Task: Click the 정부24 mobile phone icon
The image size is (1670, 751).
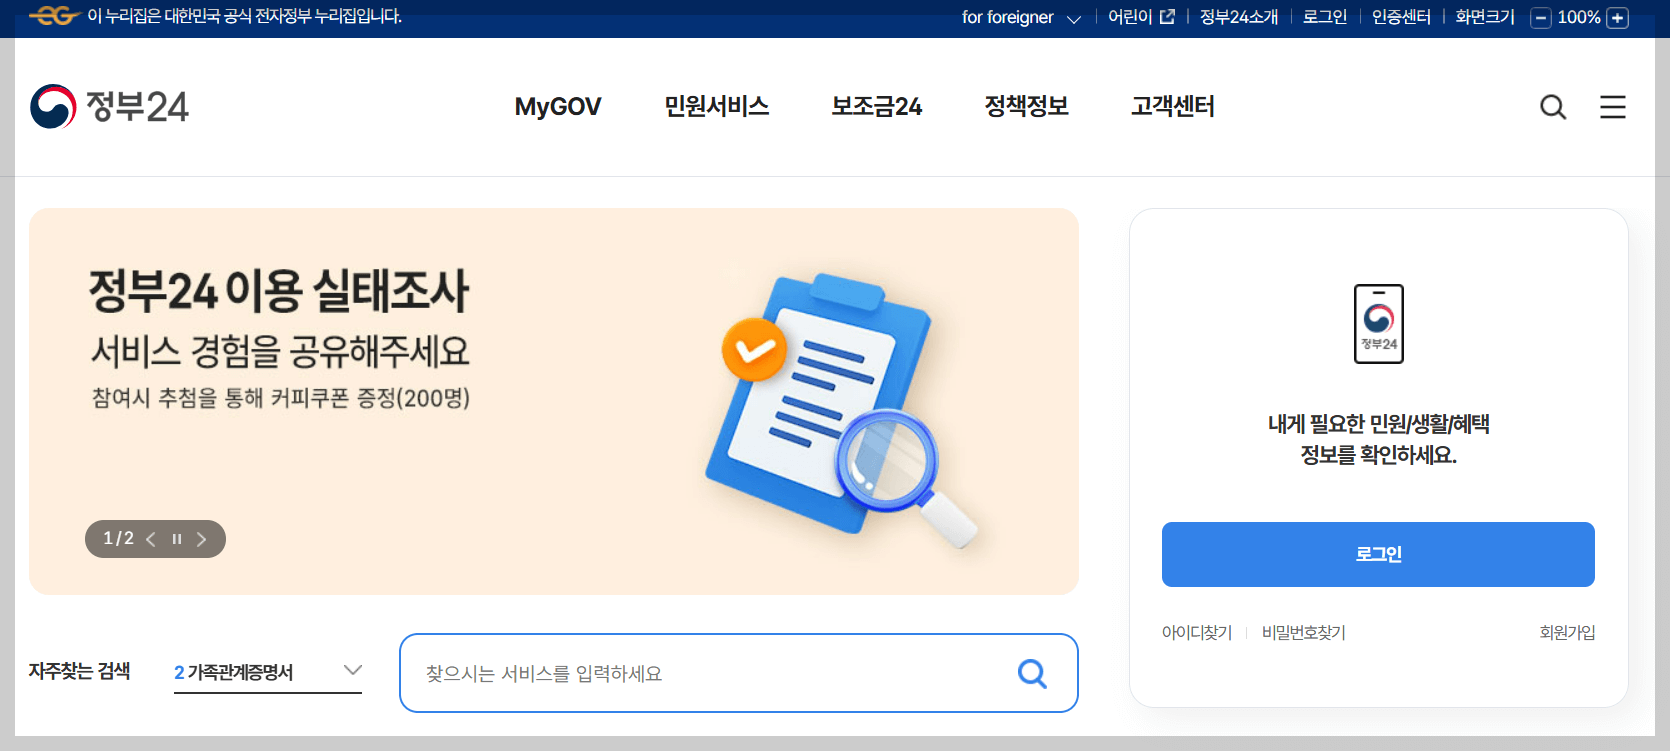Action: pyautogui.click(x=1379, y=324)
